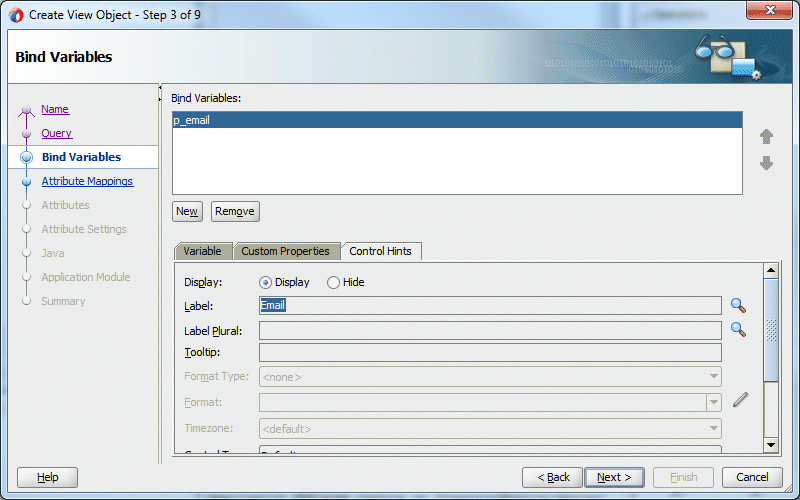Click the scroll down arrow in Control Hints panel
800x500 pixels.
click(771, 445)
